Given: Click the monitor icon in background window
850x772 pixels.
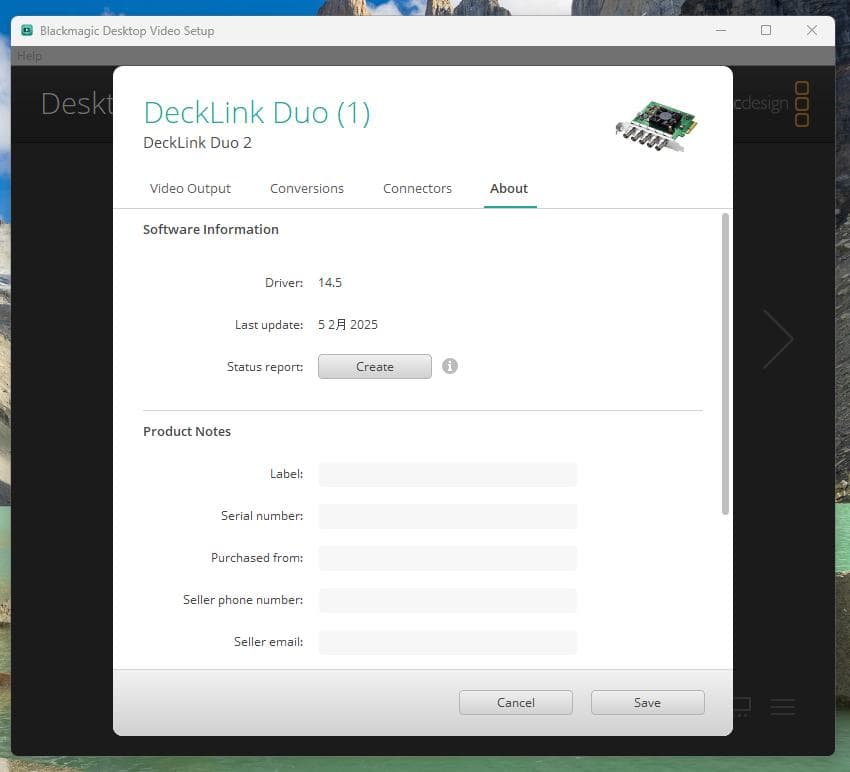Looking at the screenshot, I should (x=742, y=707).
